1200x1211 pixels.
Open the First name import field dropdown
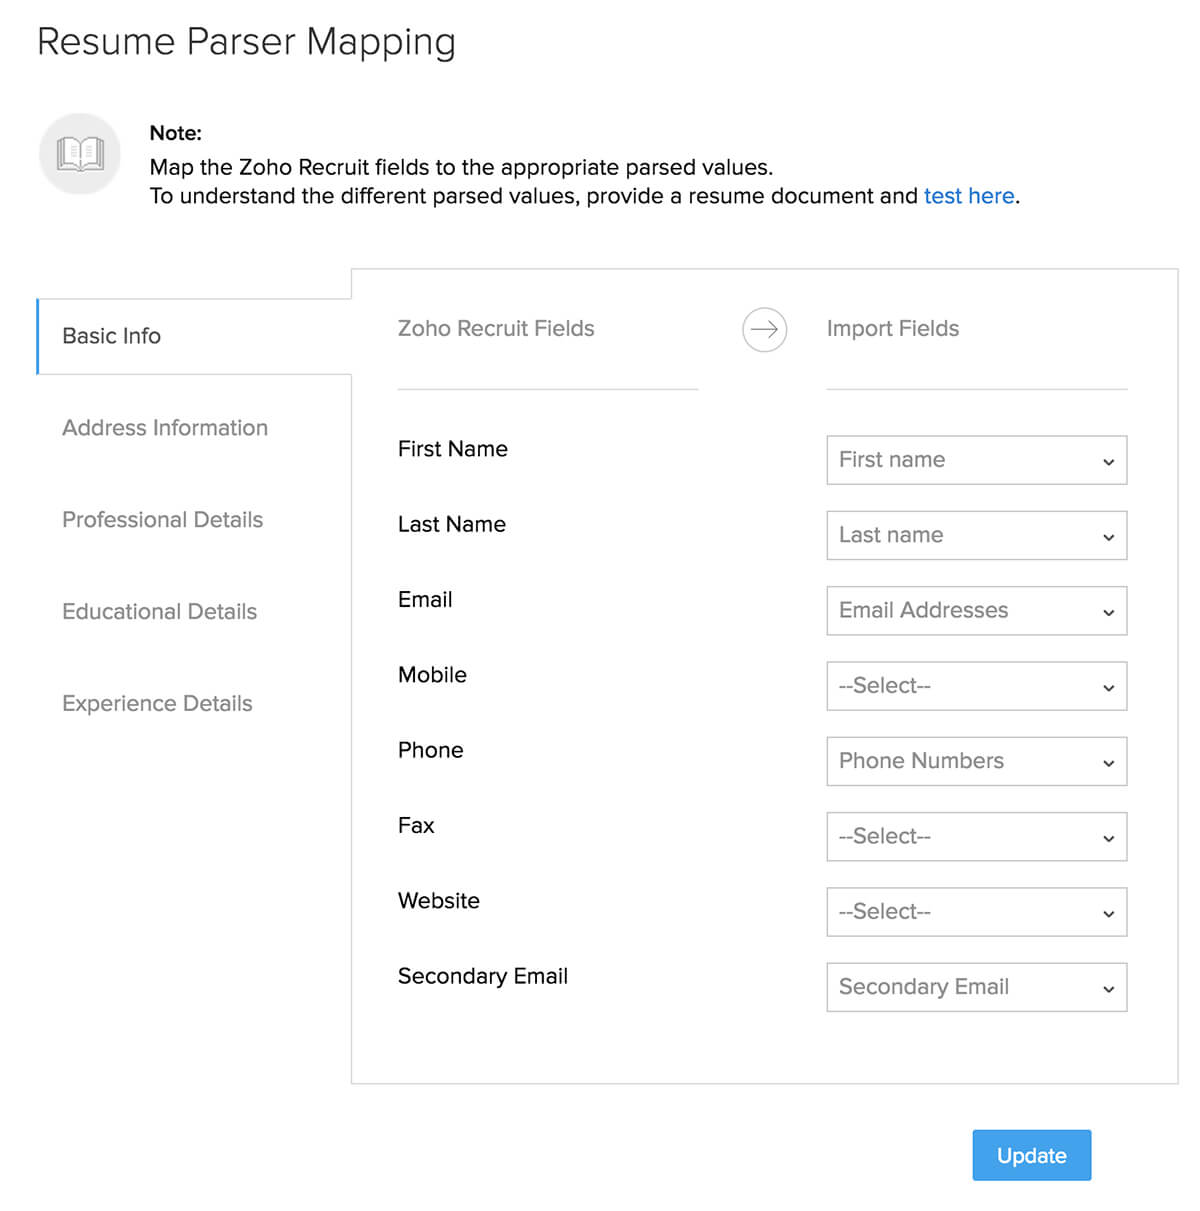coord(976,460)
